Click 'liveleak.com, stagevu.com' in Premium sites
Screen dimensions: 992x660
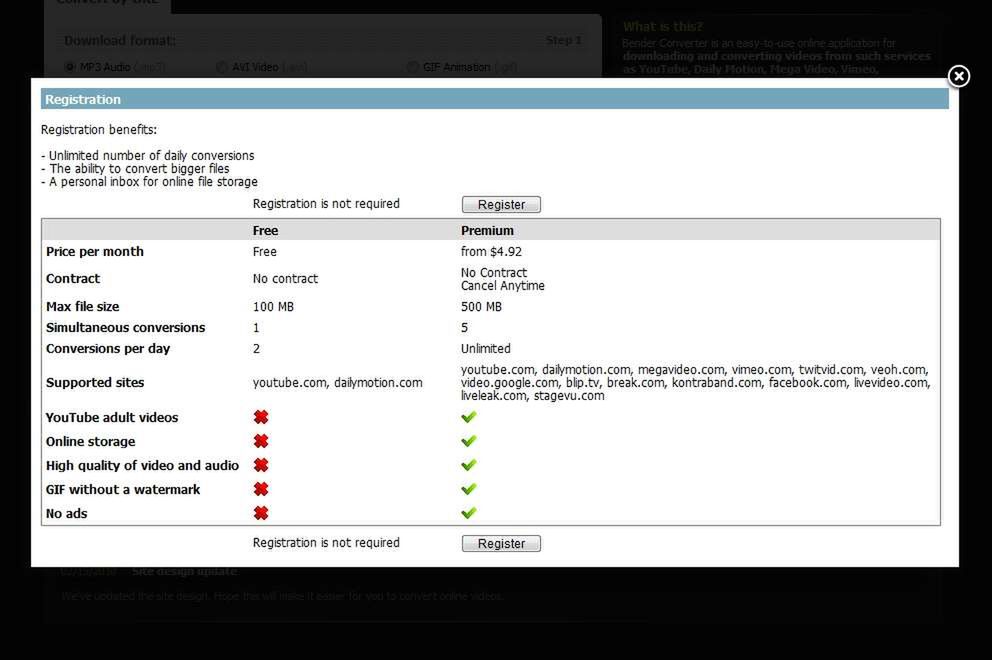pos(532,395)
